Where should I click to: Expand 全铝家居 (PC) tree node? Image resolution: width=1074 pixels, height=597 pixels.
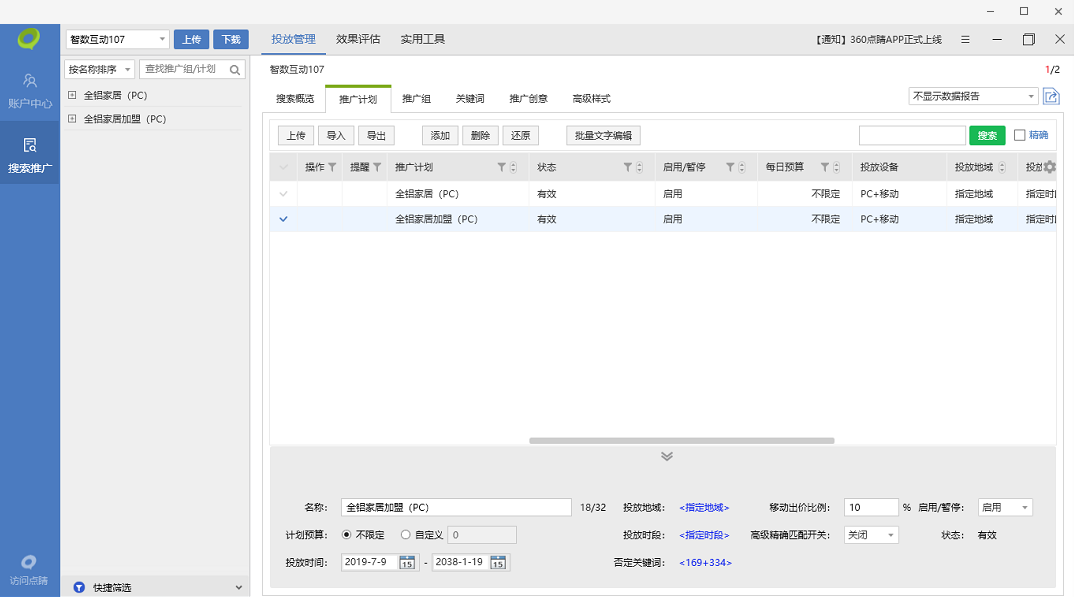coord(72,96)
